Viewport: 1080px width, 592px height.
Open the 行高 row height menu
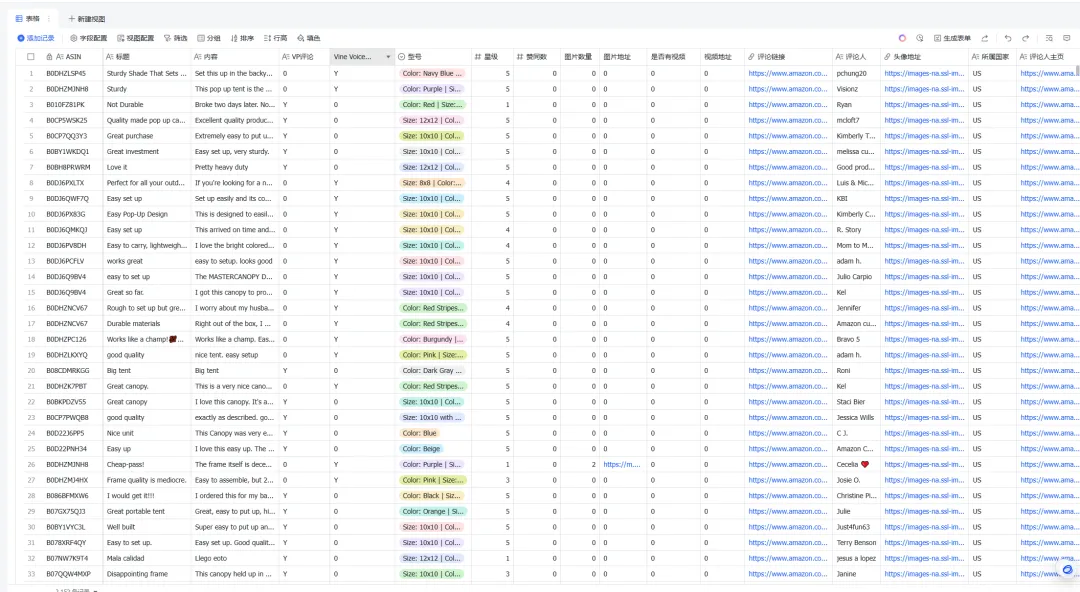[x=275, y=38]
